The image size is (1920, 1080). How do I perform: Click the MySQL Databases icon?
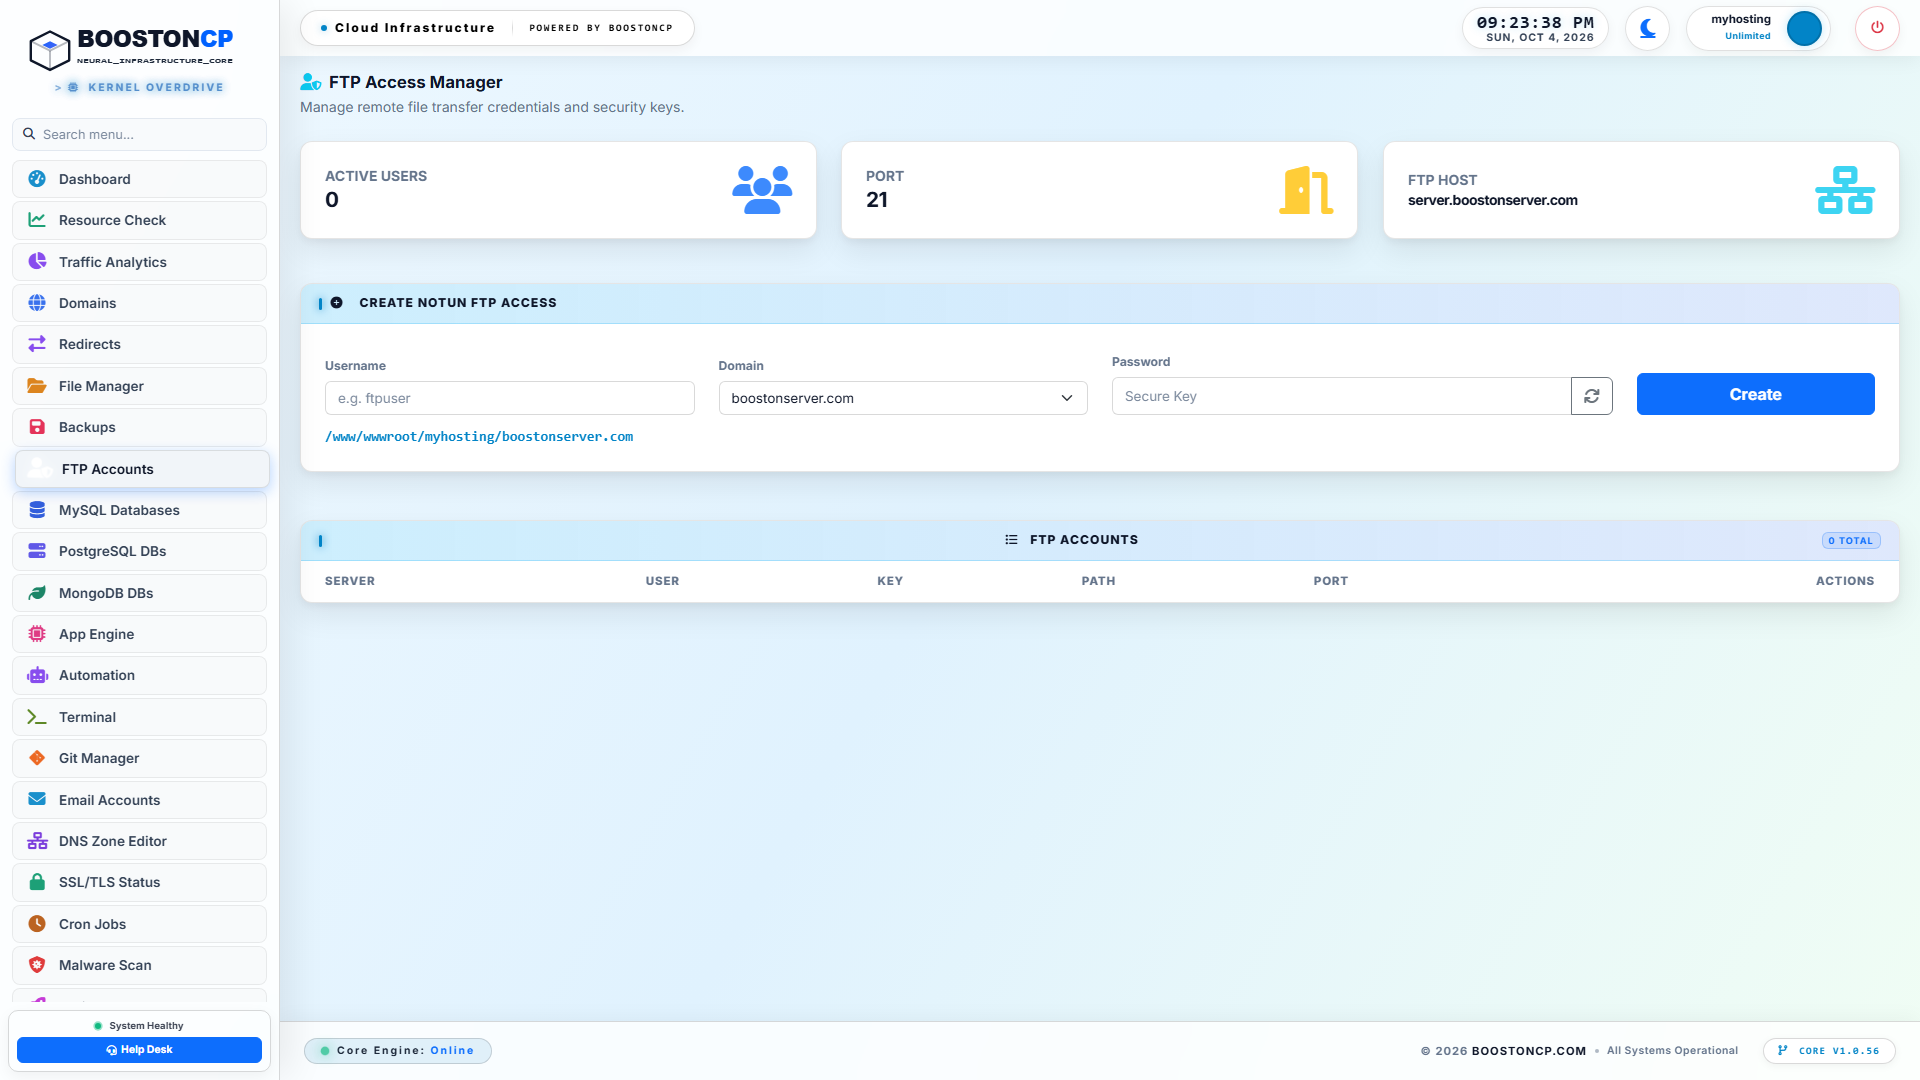(x=37, y=510)
